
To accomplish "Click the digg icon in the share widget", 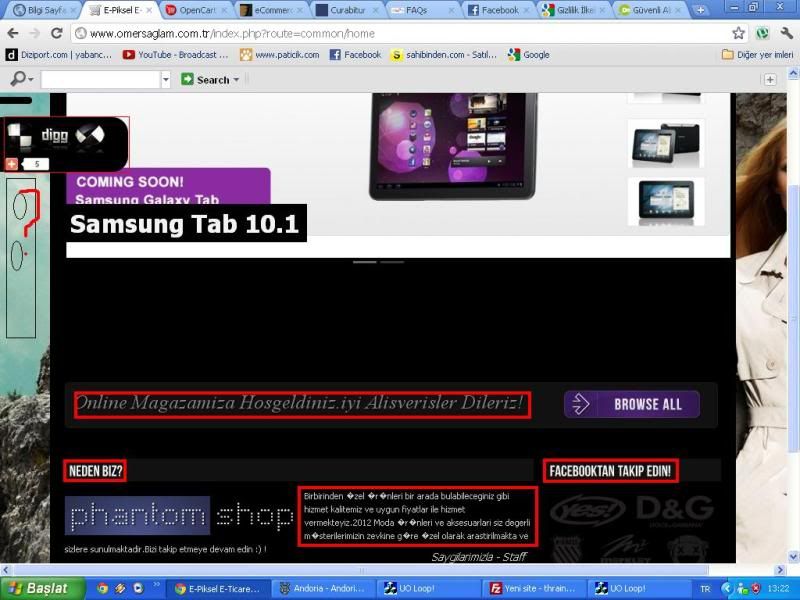I will [x=54, y=135].
